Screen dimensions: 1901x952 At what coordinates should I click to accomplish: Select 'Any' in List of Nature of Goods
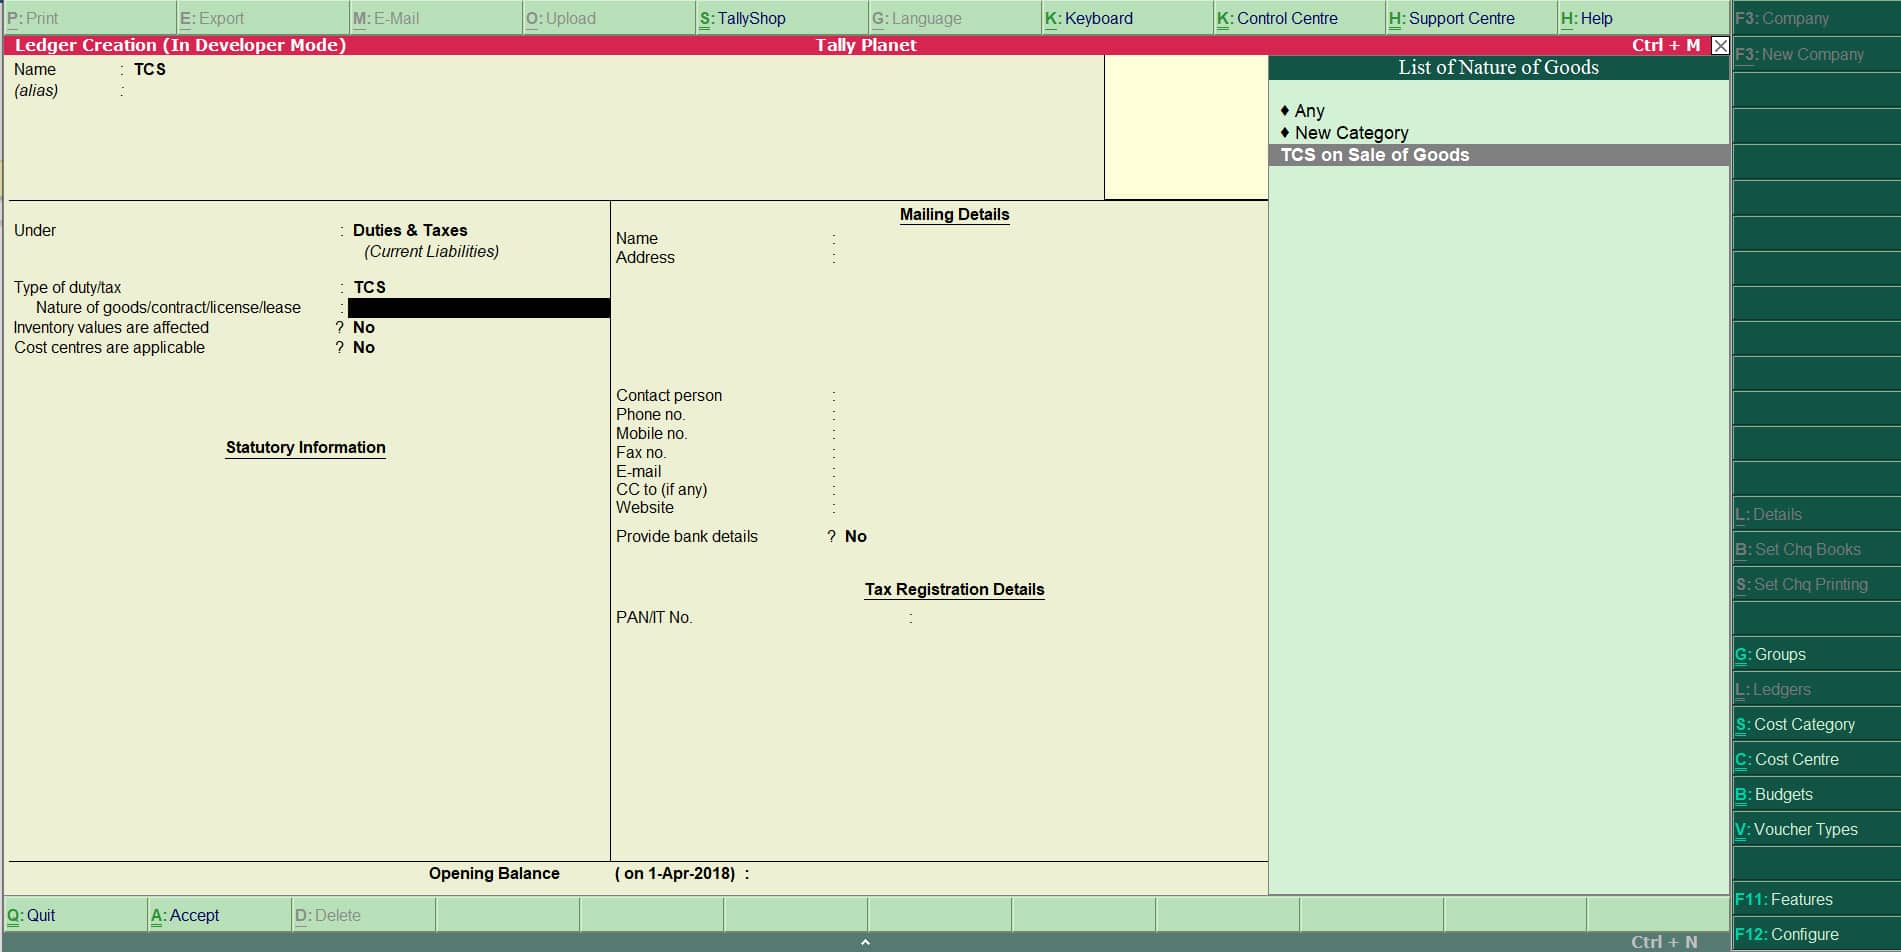1499,111
